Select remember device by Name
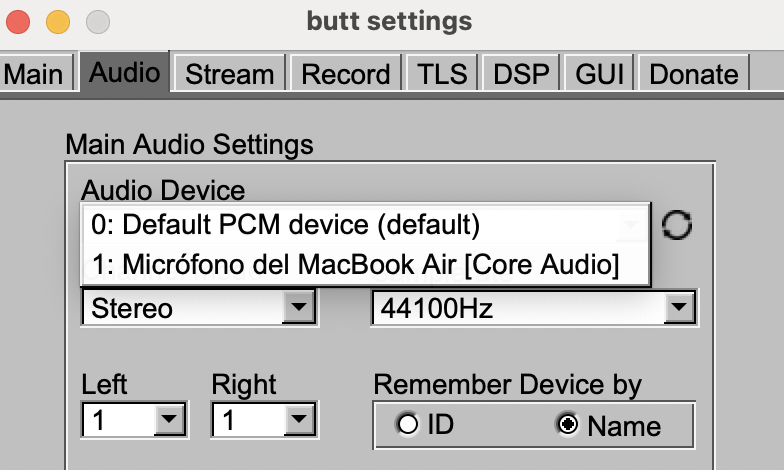The image size is (784, 470). [x=568, y=425]
